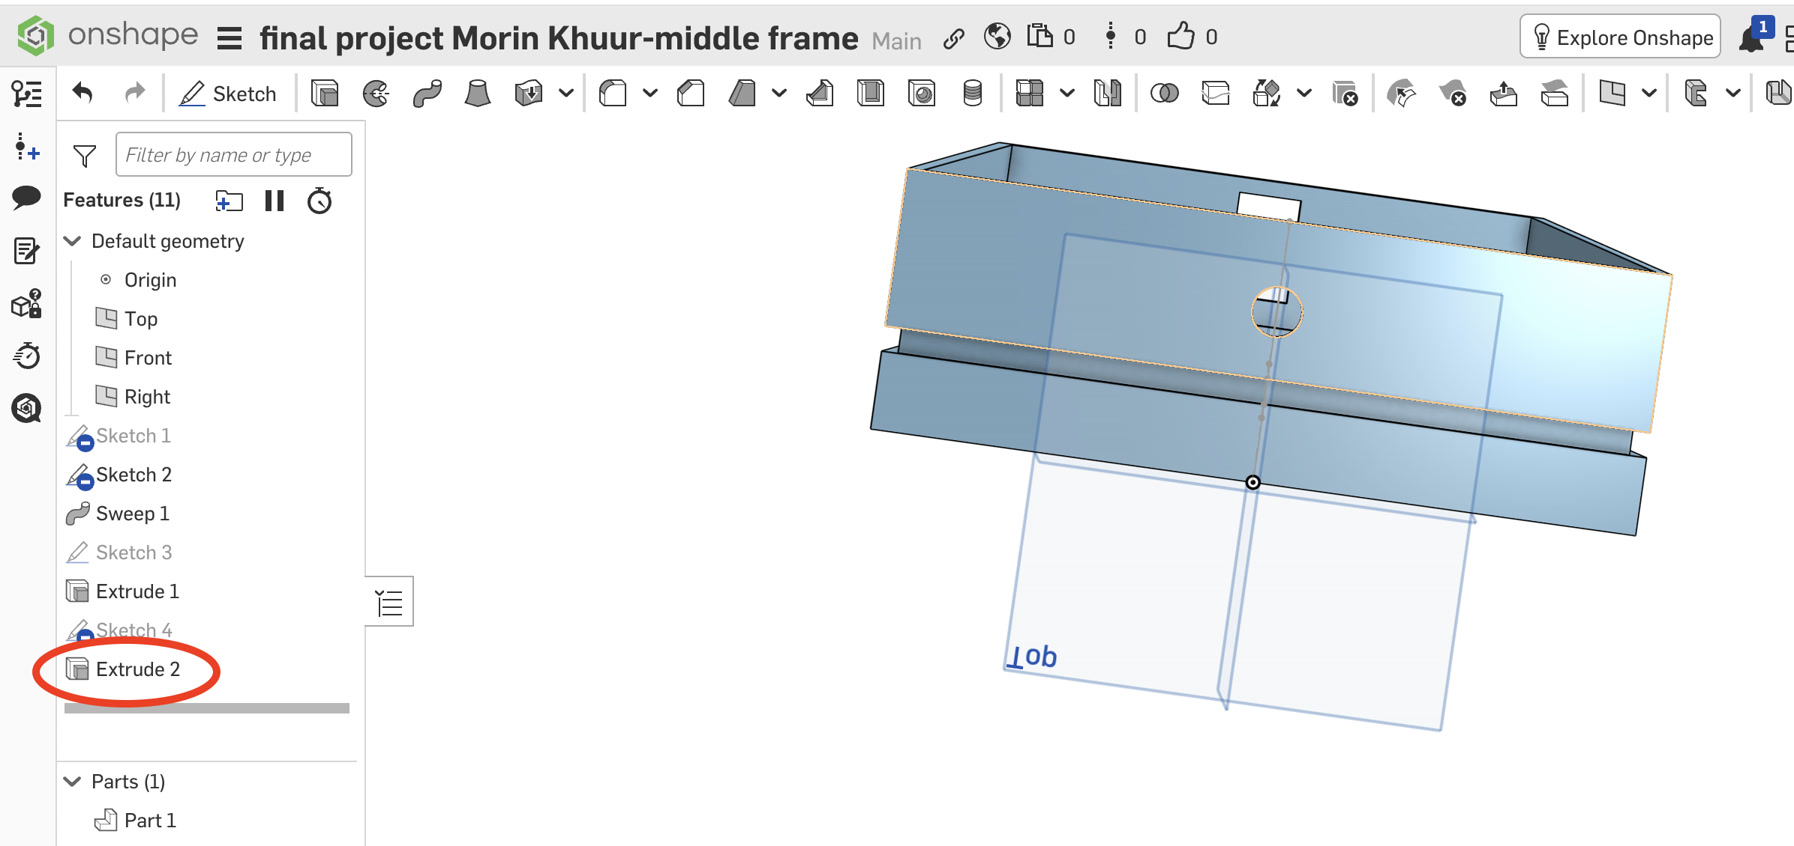Select the Linear pattern tool
This screenshot has height=846, width=1794.
coord(1030,94)
